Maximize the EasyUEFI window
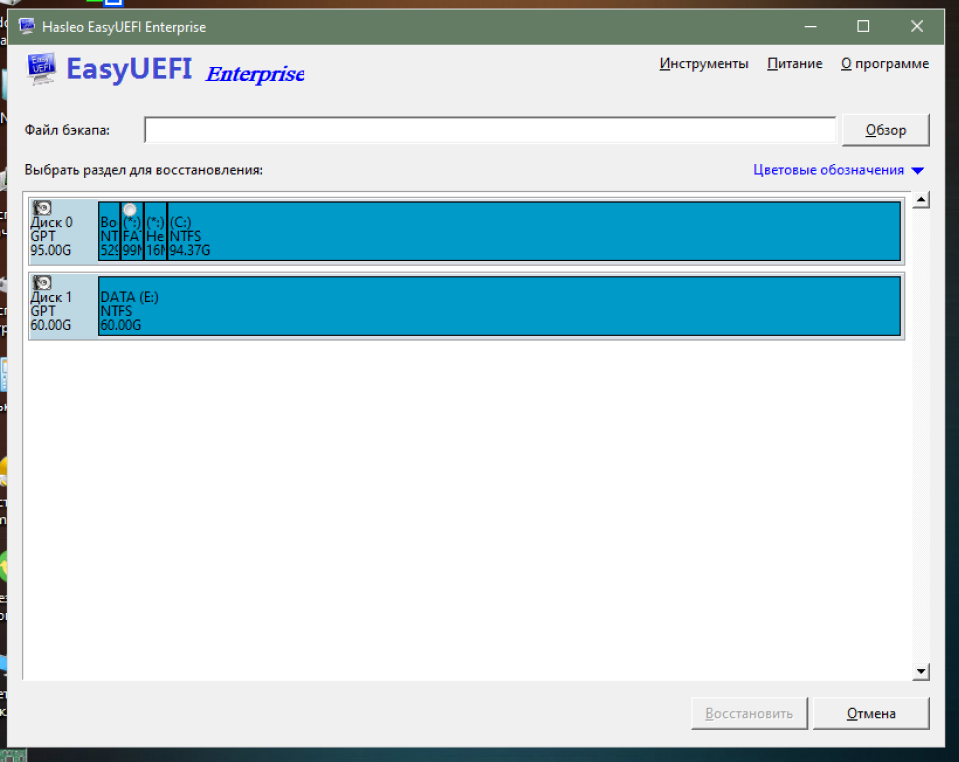959x762 pixels. 863,26
